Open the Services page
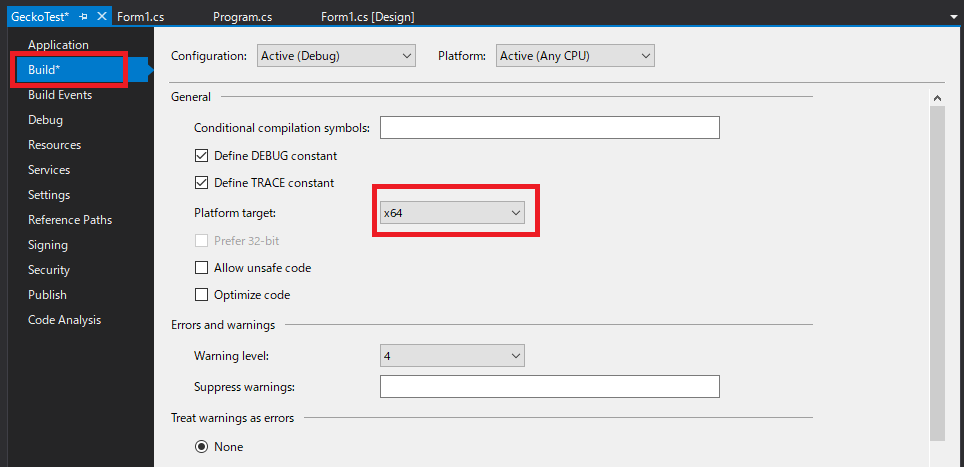Image resolution: width=964 pixels, height=467 pixels. tap(49, 170)
